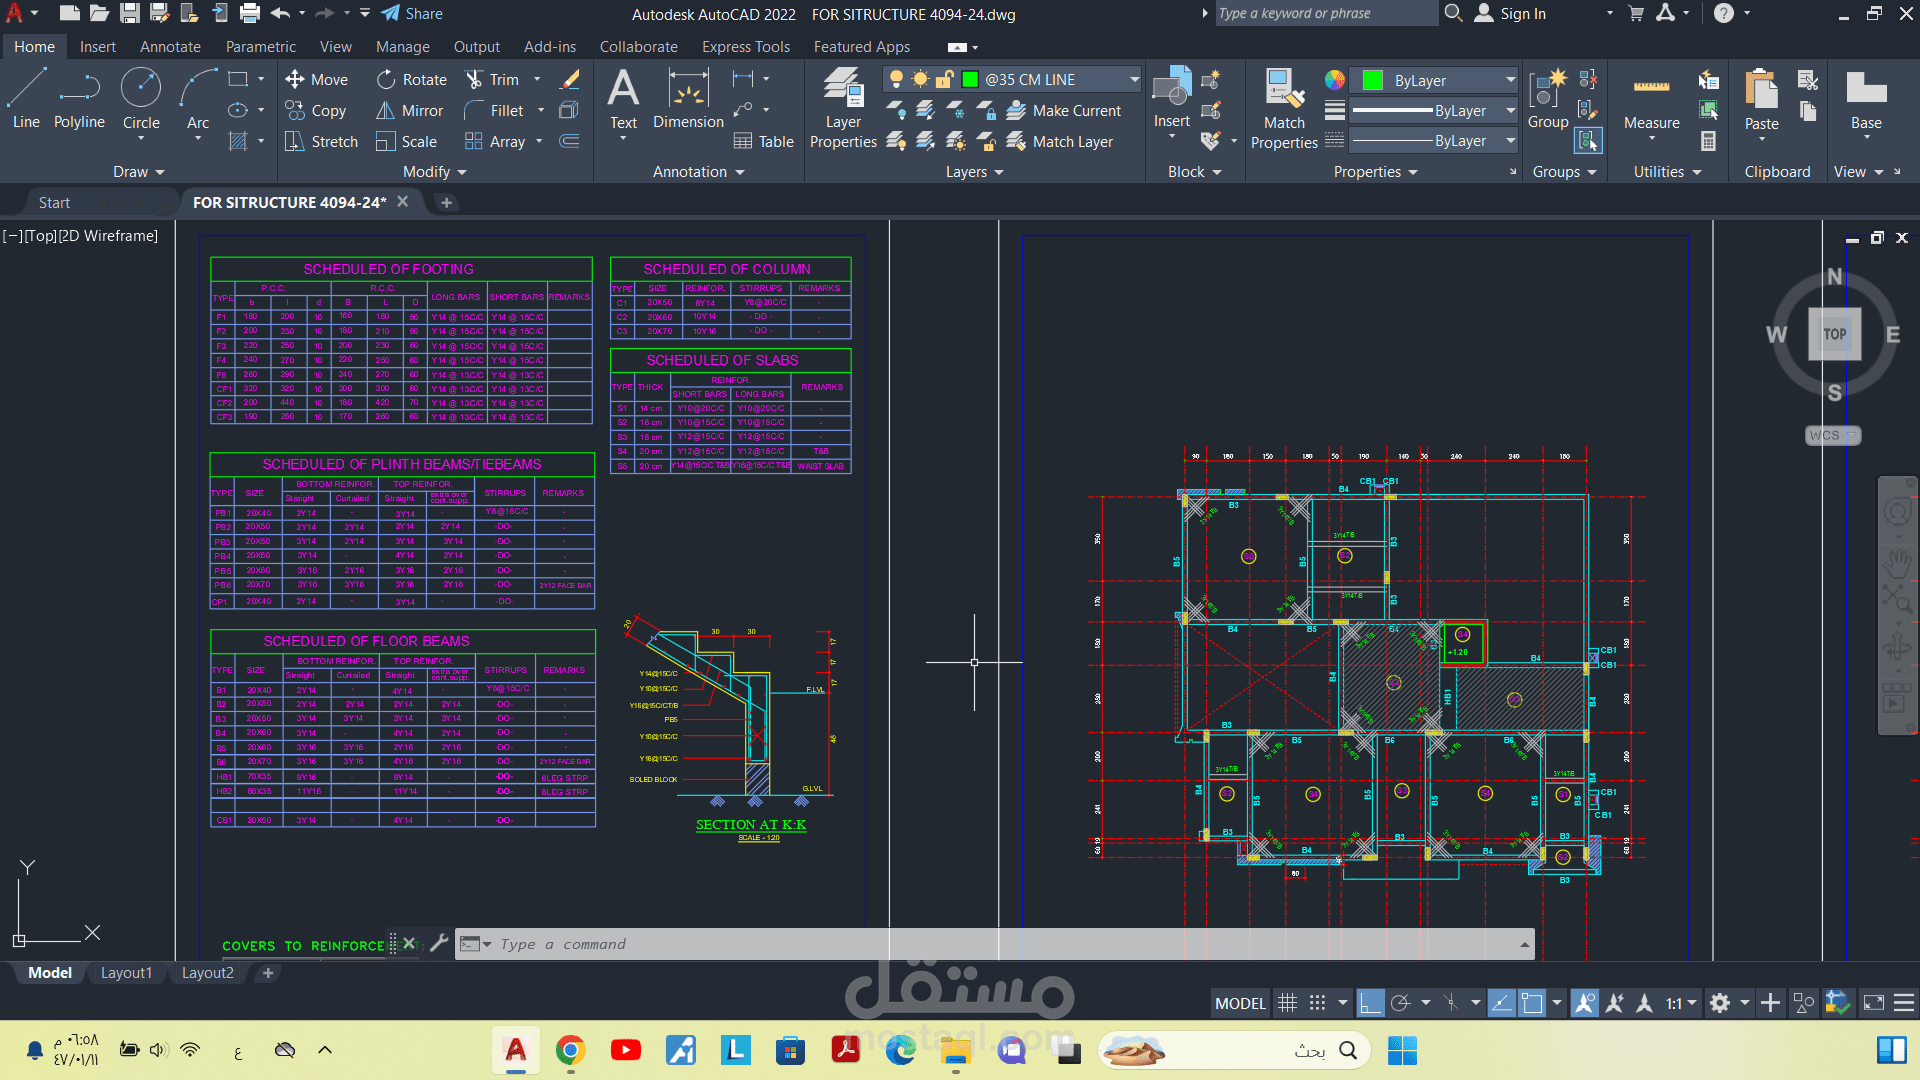1920x1080 pixels.
Task: Switch to Parametric ribbon tab
Action: point(260,47)
